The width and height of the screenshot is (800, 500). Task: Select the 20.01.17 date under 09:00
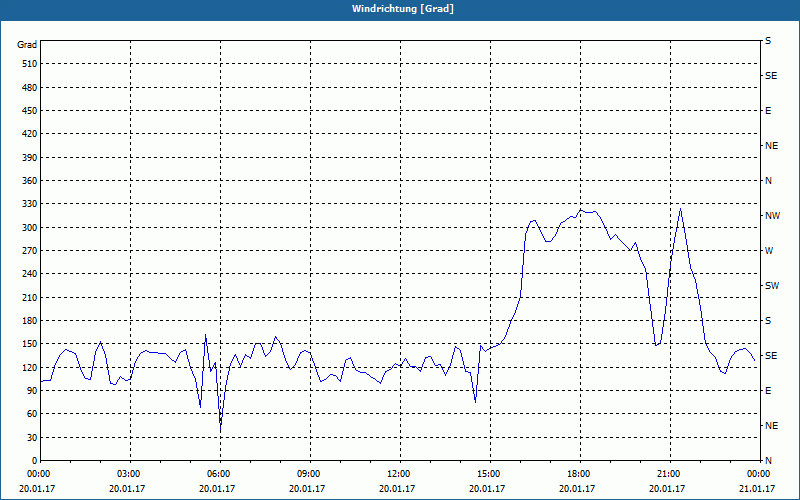pyautogui.click(x=308, y=489)
